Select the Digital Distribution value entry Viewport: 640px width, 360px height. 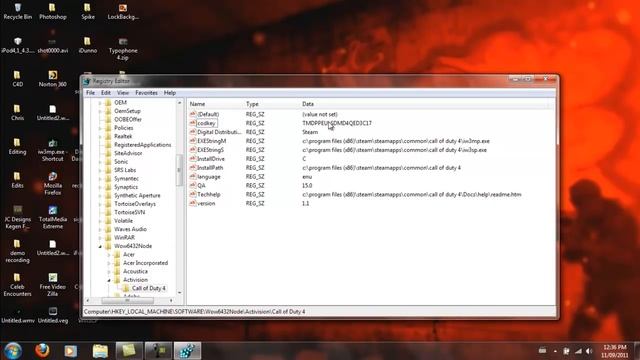(219, 132)
